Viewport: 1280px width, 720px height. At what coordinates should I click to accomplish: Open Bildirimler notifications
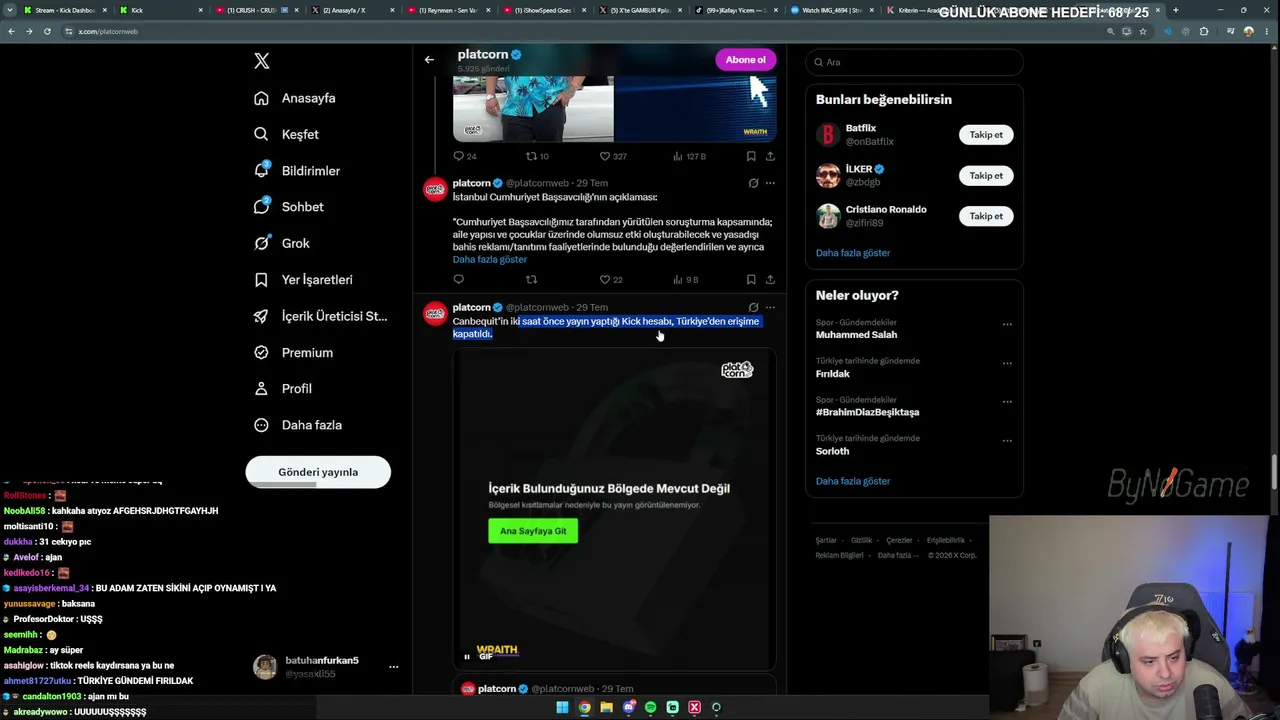[297, 171]
